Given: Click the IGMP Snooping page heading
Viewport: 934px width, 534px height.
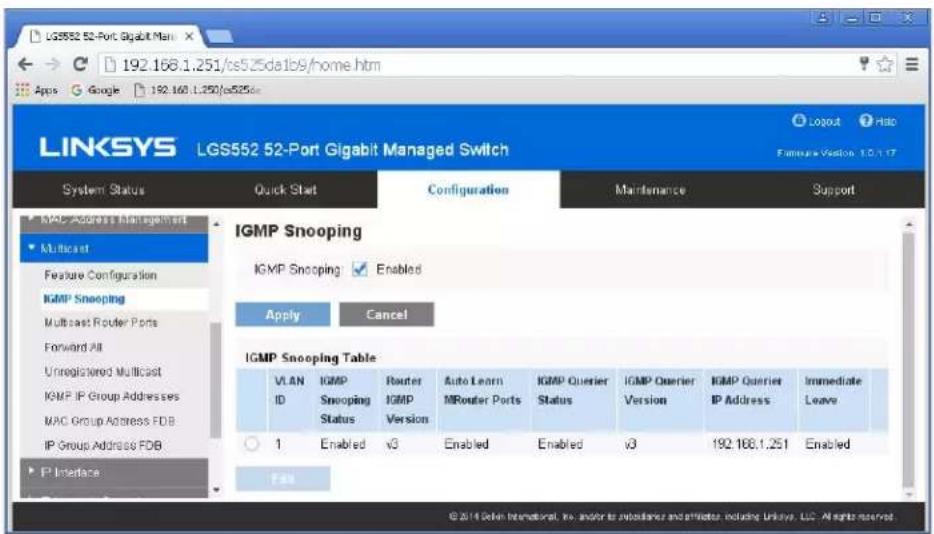Looking at the screenshot, I should [298, 231].
